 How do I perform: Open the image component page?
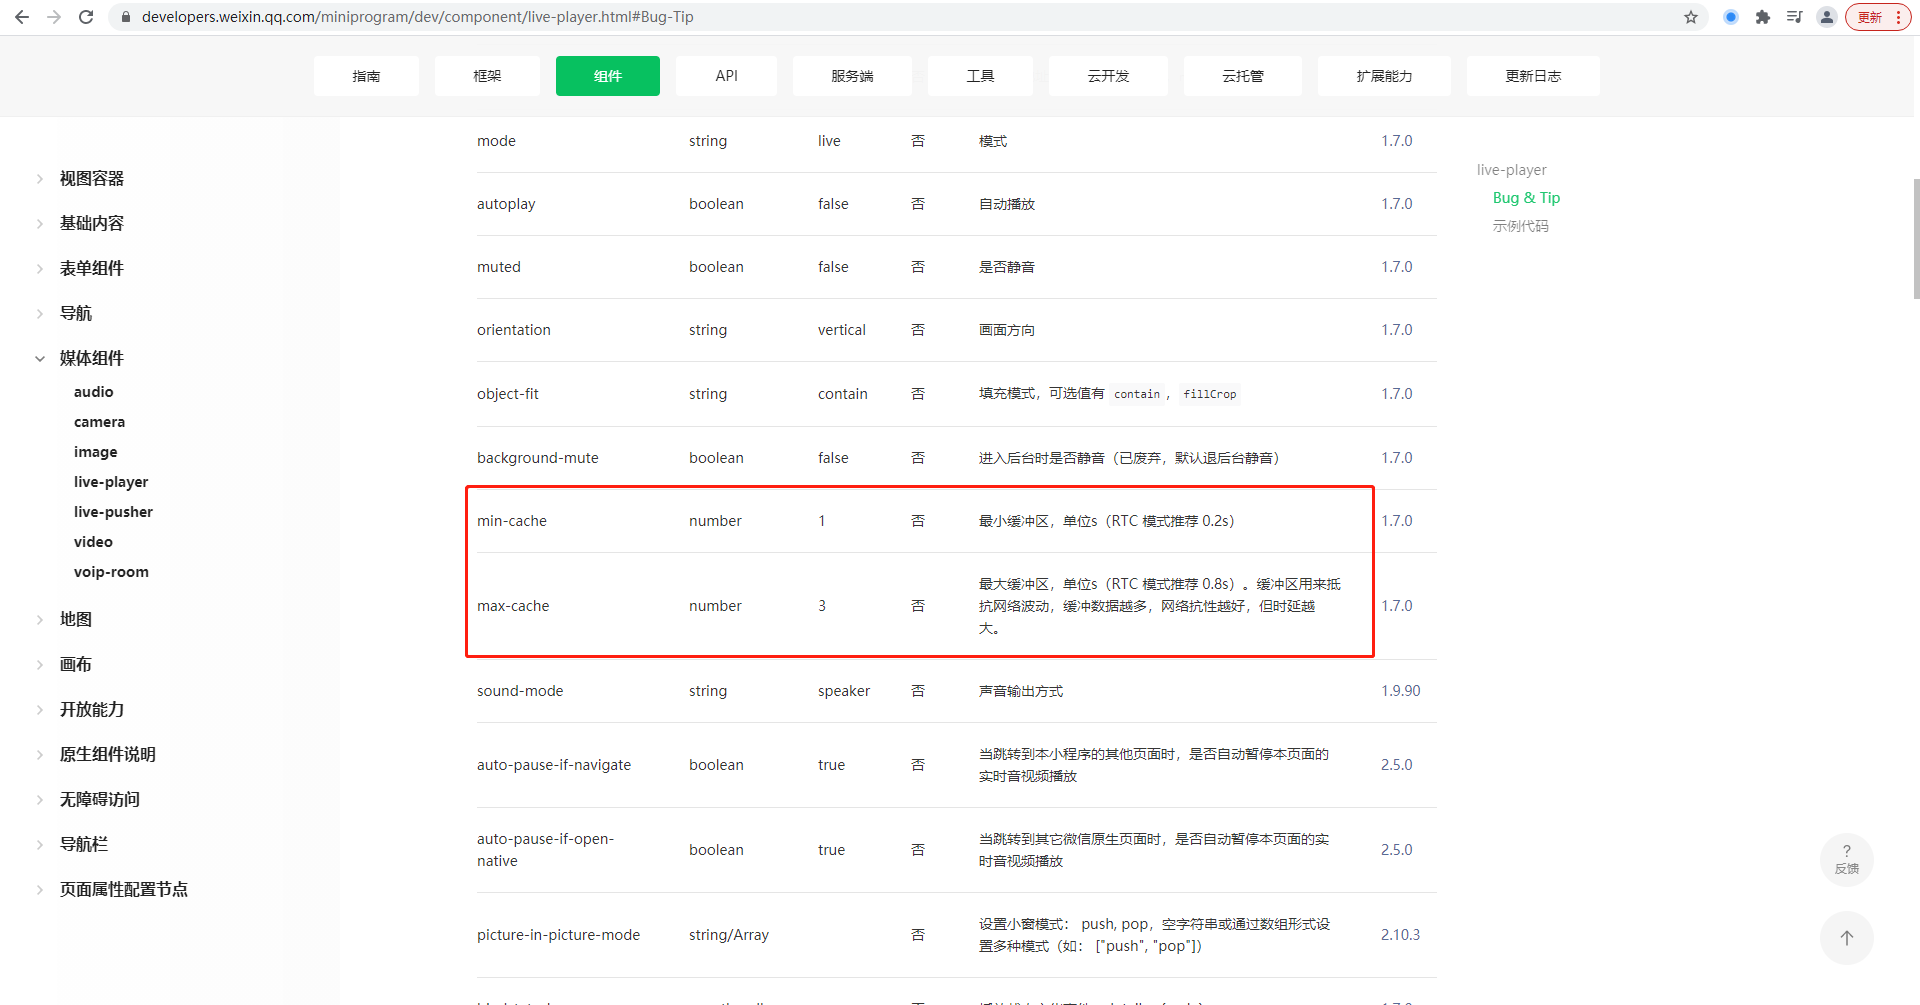point(96,452)
